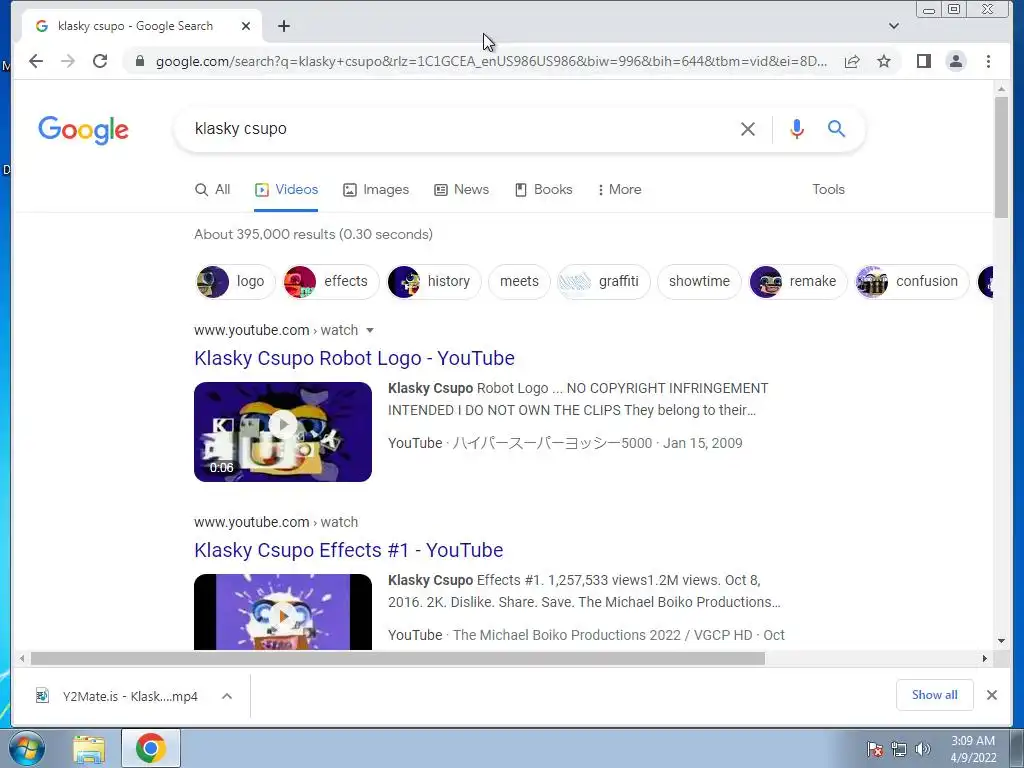This screenshot has height=768, width=1024.
Task: Open a new tab with the plus button
Action: pos(283,26)
